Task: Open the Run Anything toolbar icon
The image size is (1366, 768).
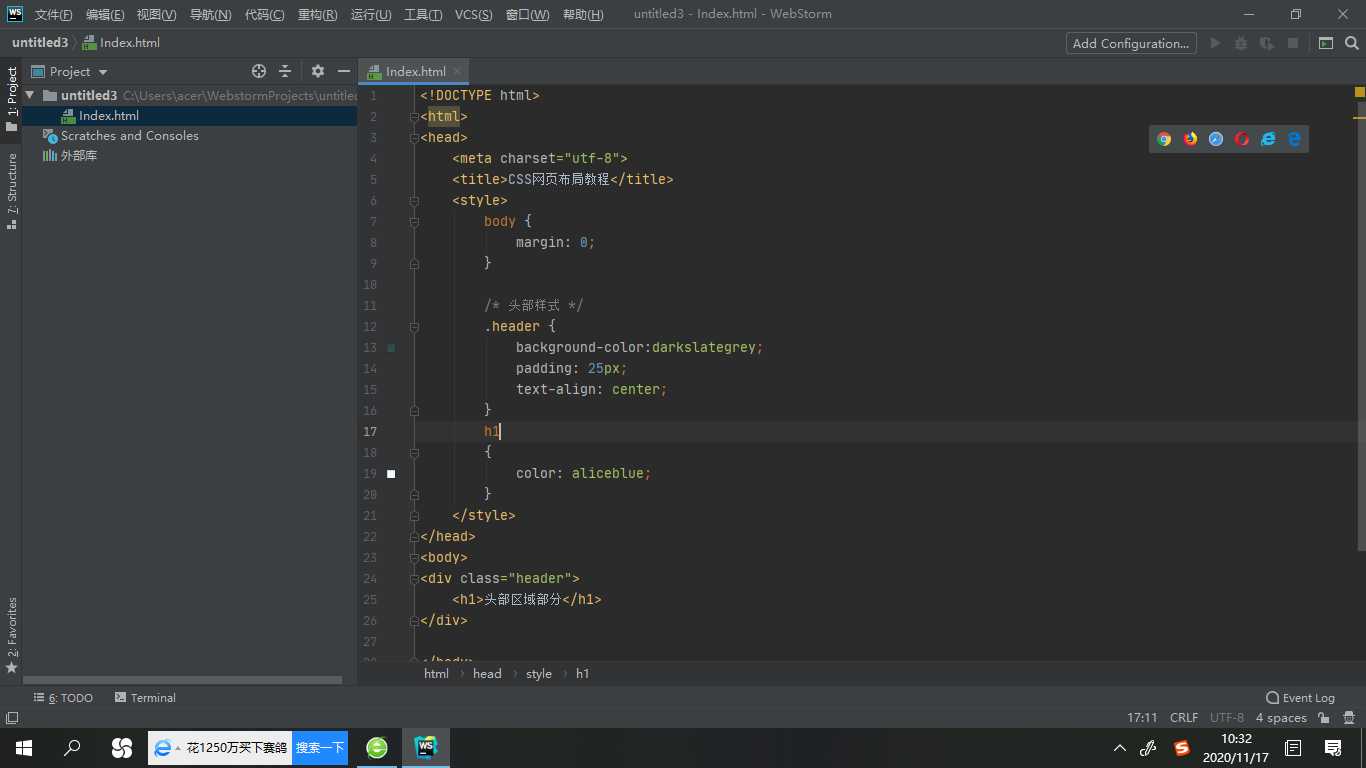Action: (x=1326, y=43)
